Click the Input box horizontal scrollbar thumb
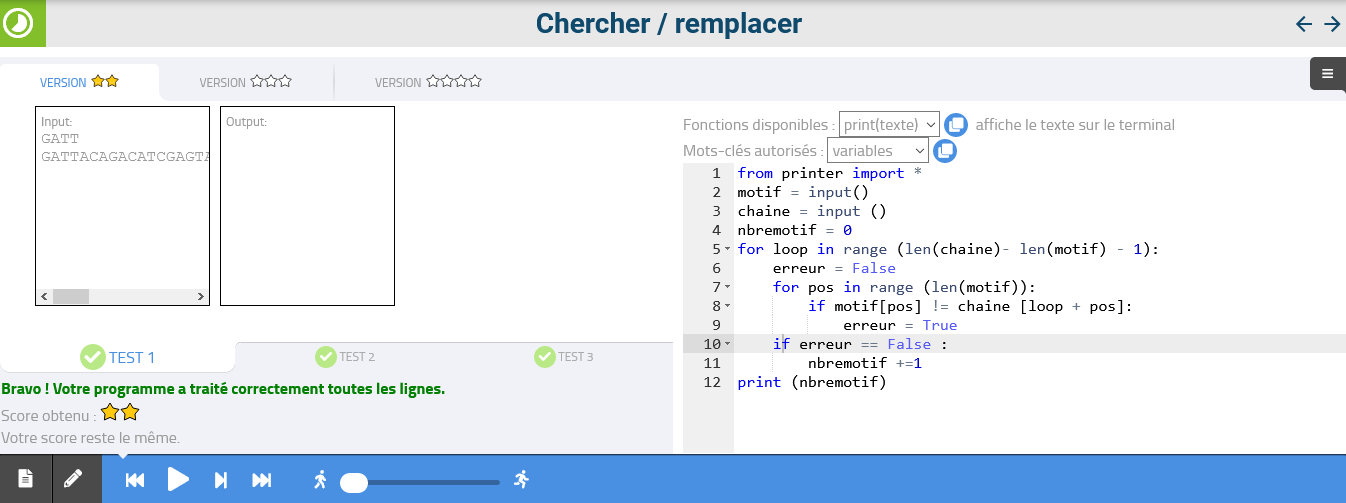Viewport: 1346px width, 503px height. tap(71, 297)
